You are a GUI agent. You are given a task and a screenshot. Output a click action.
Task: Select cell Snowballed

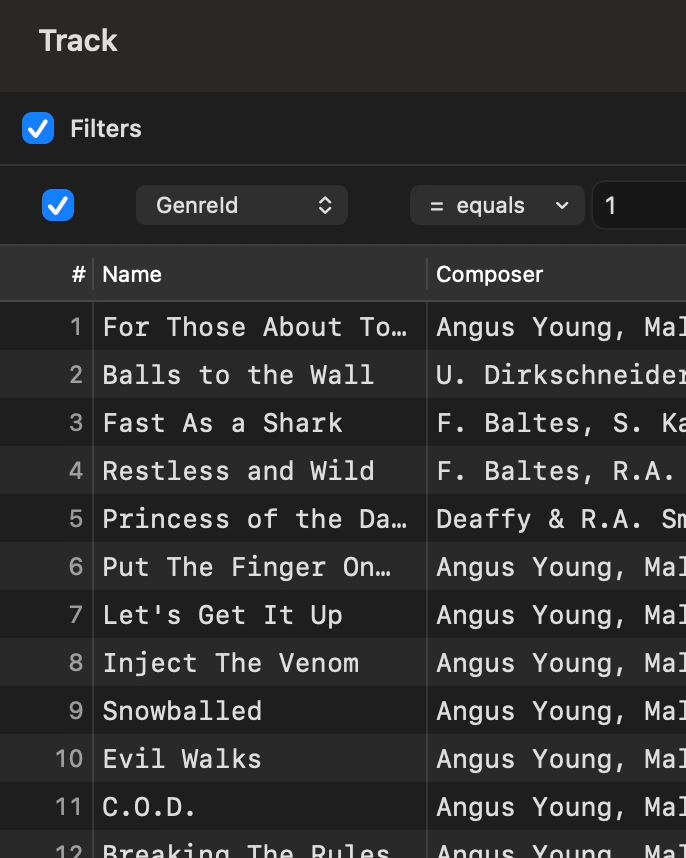(x=260, y=711)
